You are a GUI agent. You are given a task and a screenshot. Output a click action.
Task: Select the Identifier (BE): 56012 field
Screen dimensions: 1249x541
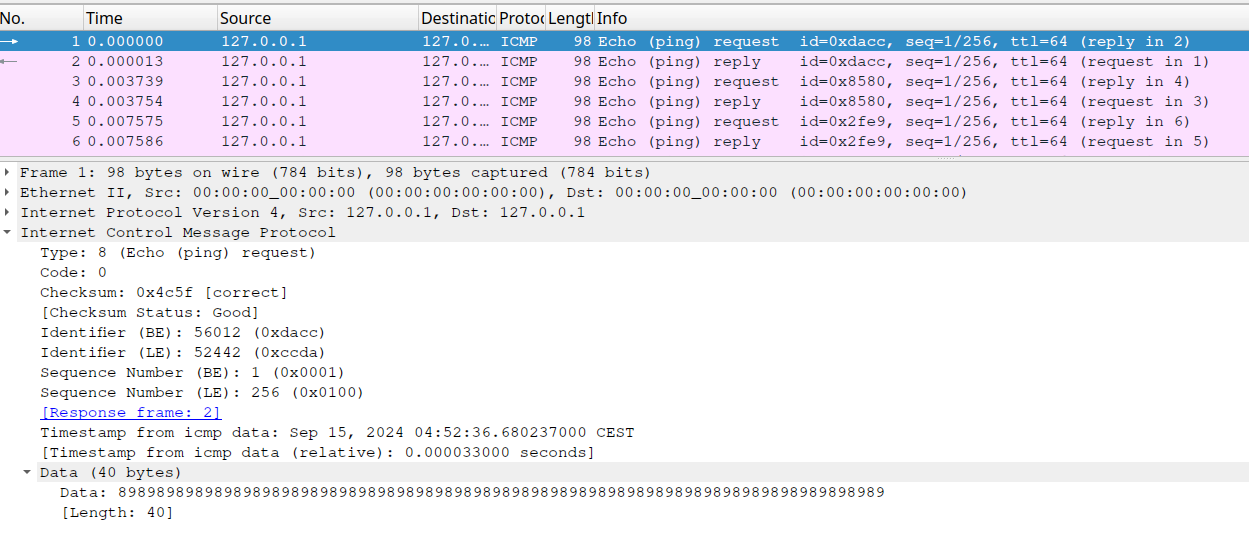tap(182, 332)
